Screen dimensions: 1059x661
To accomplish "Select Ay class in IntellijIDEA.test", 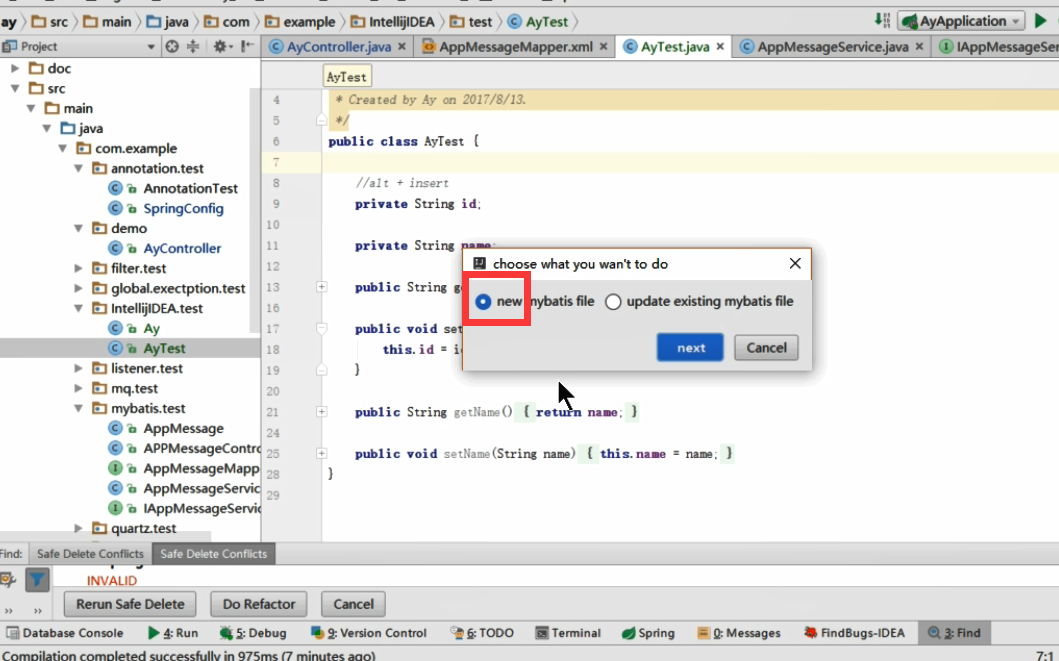I will (151, 328).
